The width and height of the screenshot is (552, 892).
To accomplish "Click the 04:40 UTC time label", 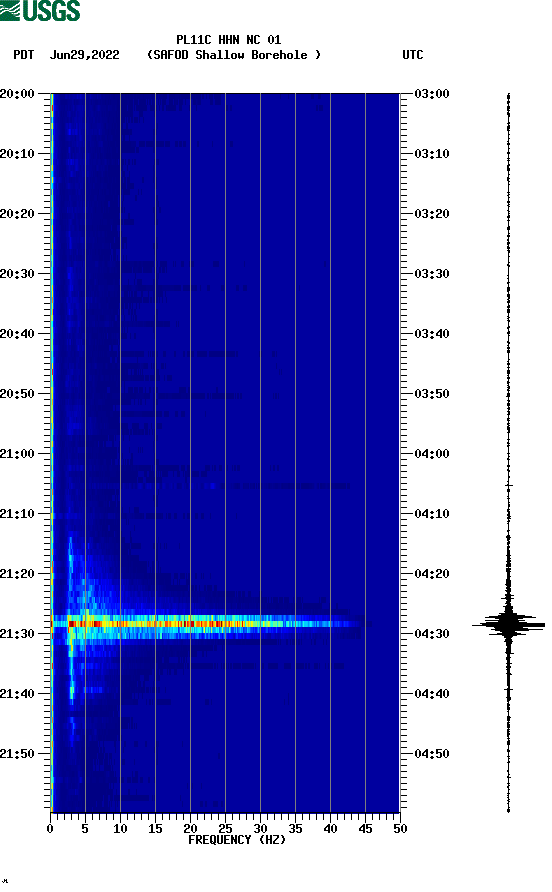I will click(432, 693).
